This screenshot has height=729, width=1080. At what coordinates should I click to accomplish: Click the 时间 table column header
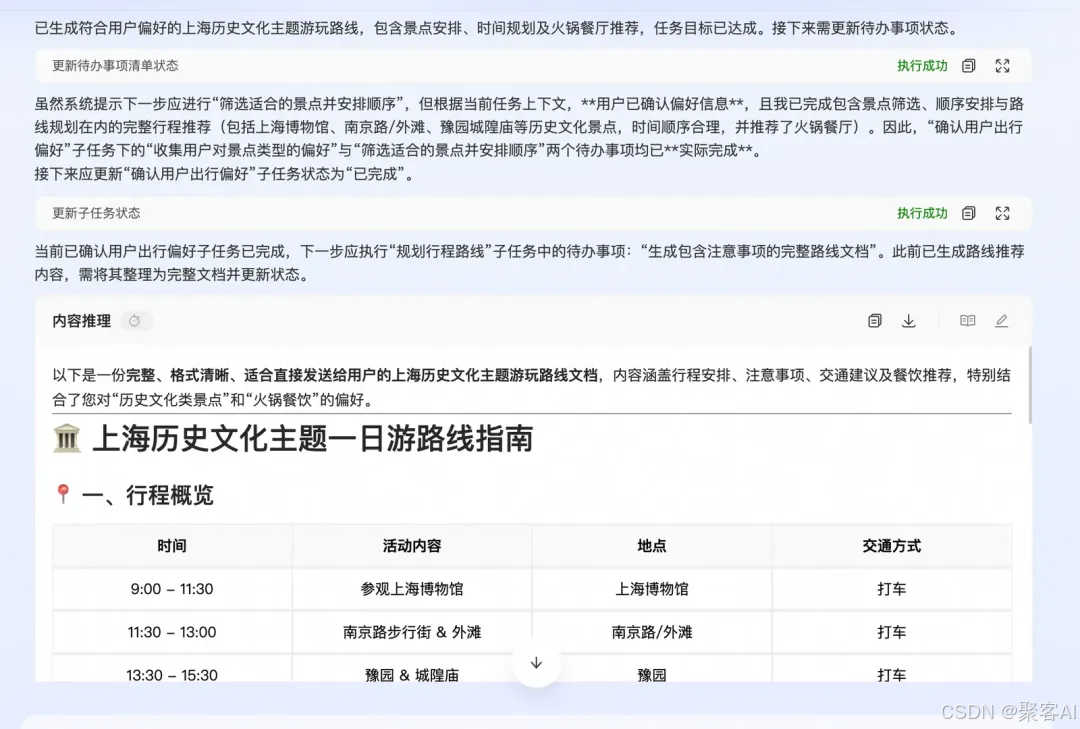click(172, 546)
